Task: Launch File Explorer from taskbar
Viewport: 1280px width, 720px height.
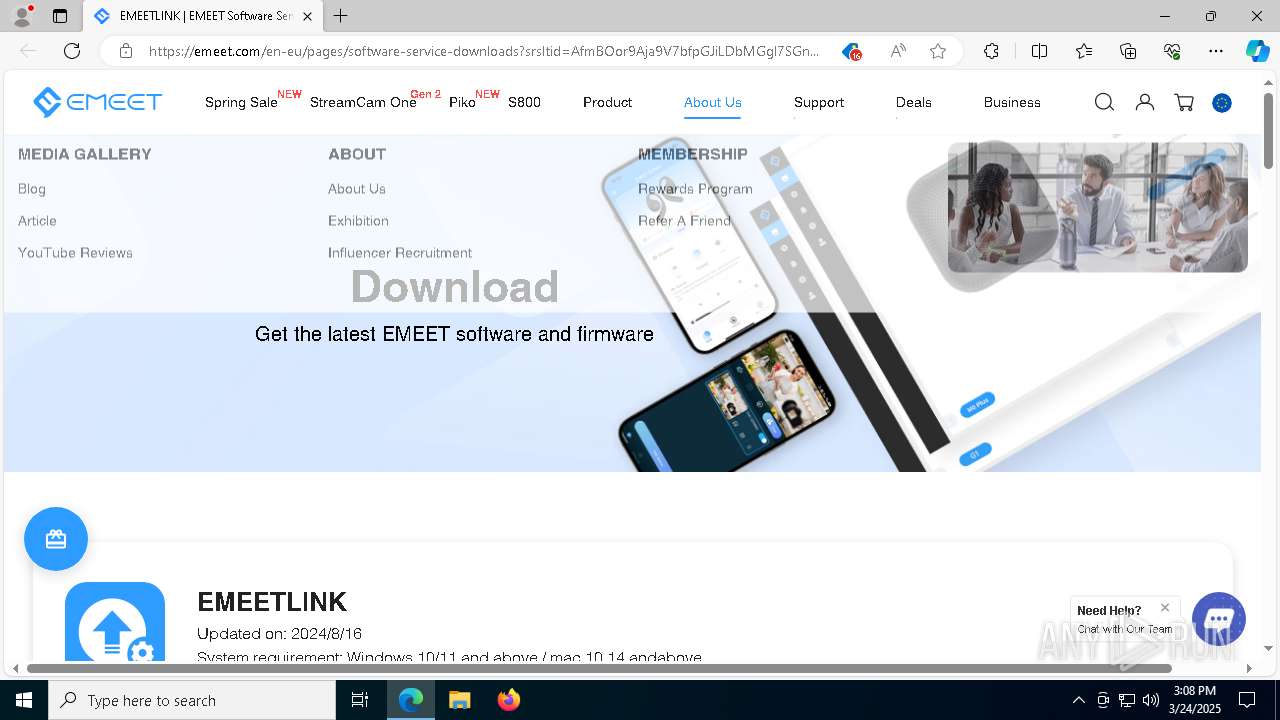Action: point(459,700)
